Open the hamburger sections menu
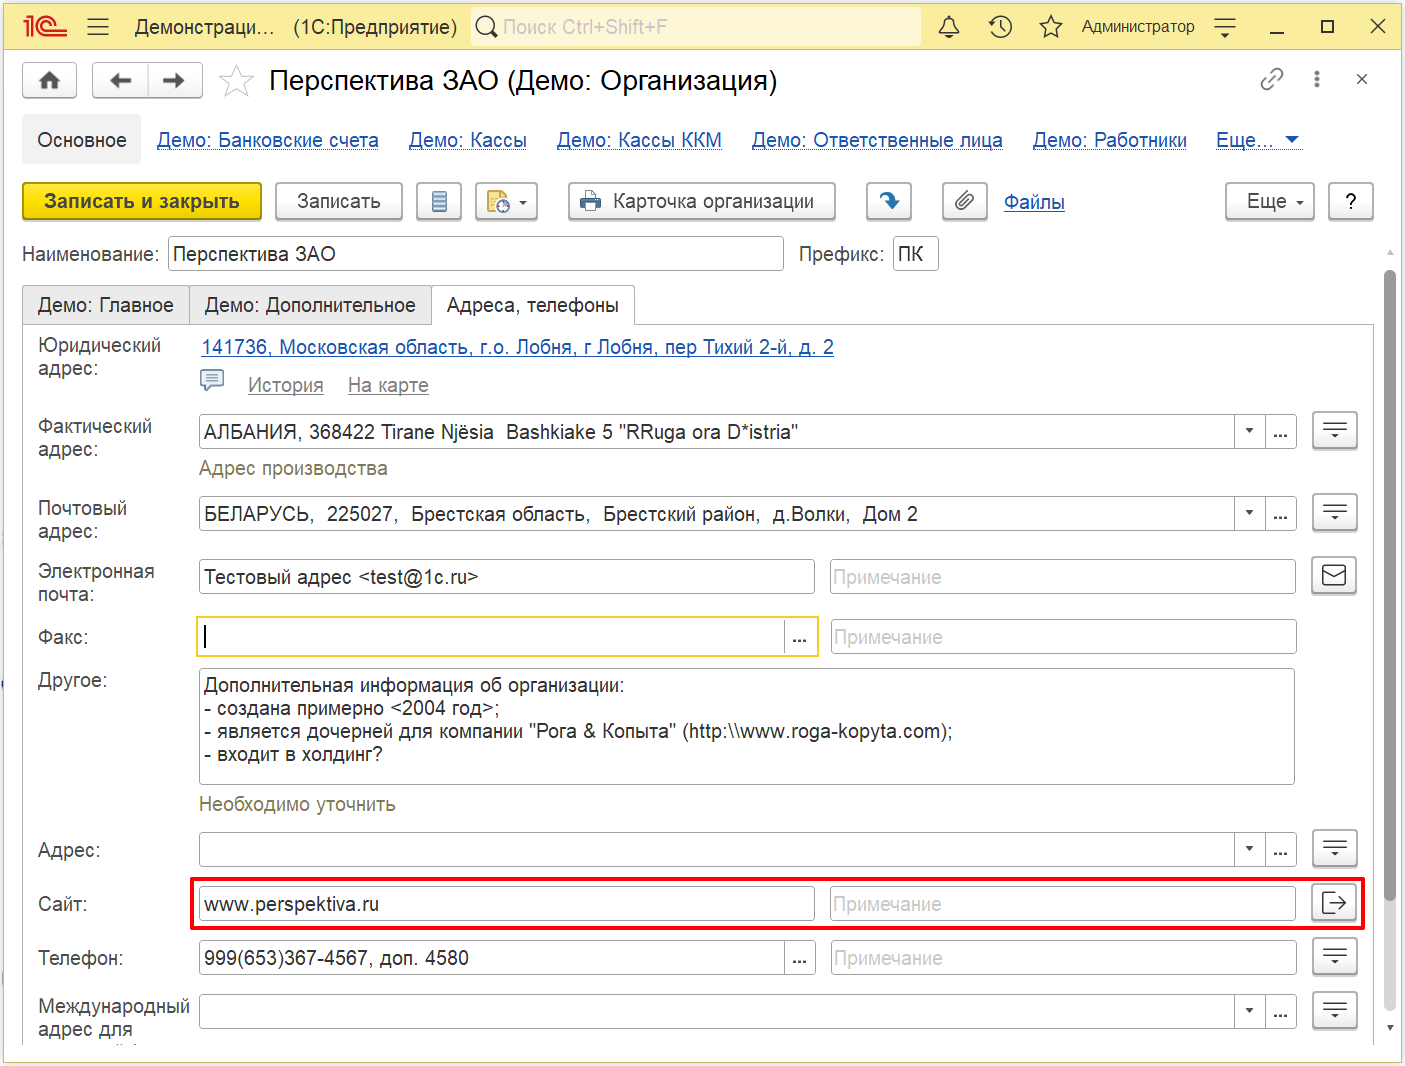This screenshot has height=1066, width=1405. coord(98,27)
